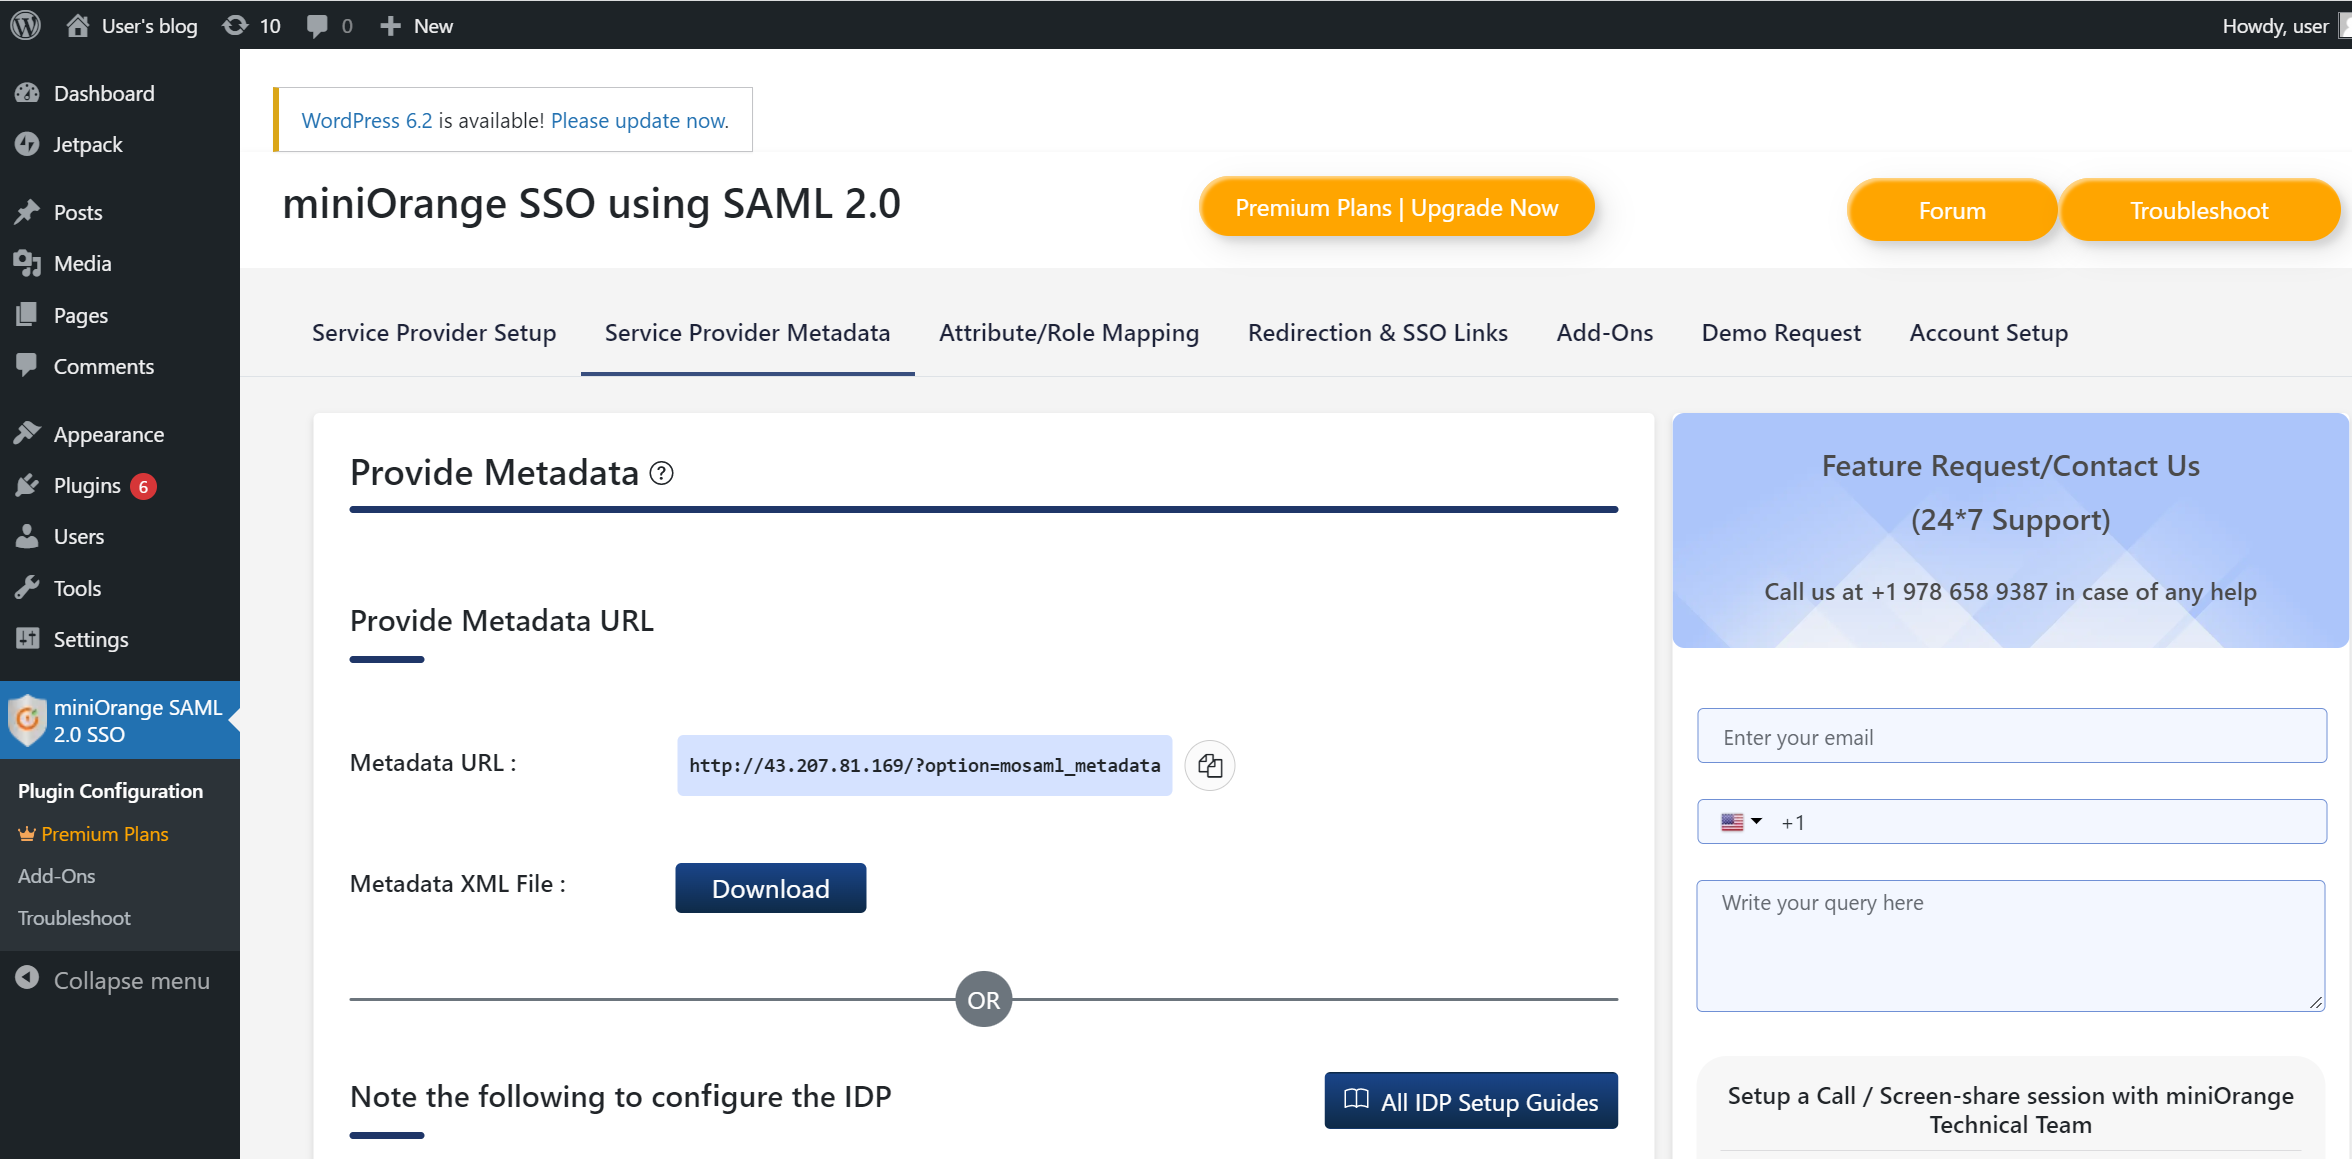Collapse the admin sidebar menu
The image size is (2352, 1159).
(x=28, y=980)
